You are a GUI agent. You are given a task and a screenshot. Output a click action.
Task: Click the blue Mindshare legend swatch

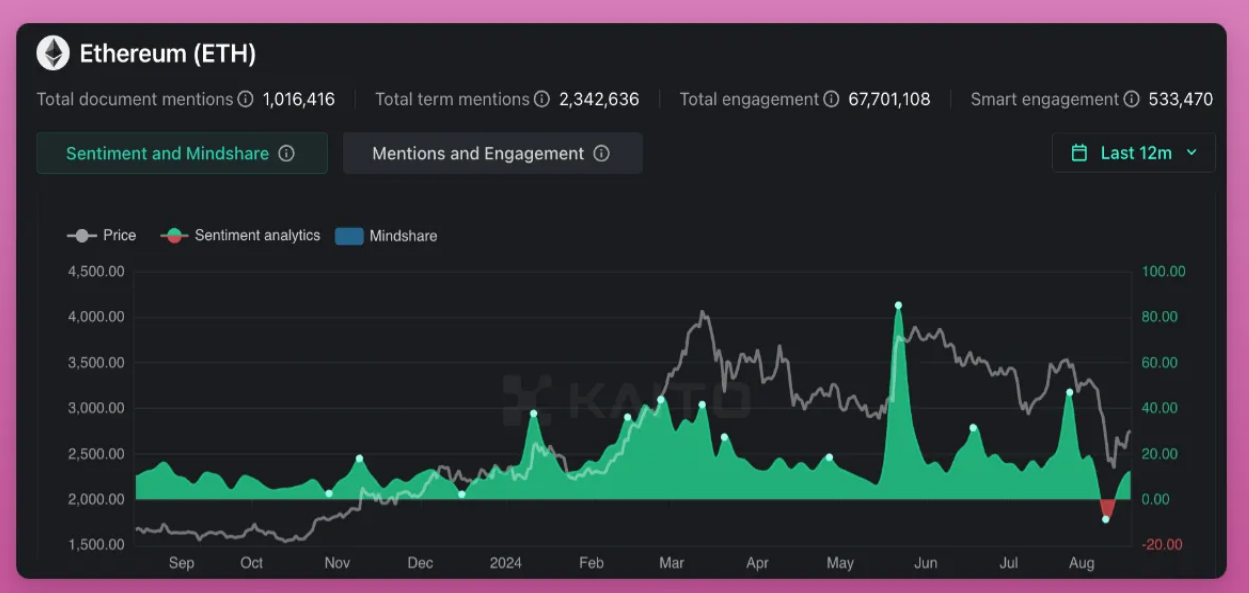coord(348,236)
